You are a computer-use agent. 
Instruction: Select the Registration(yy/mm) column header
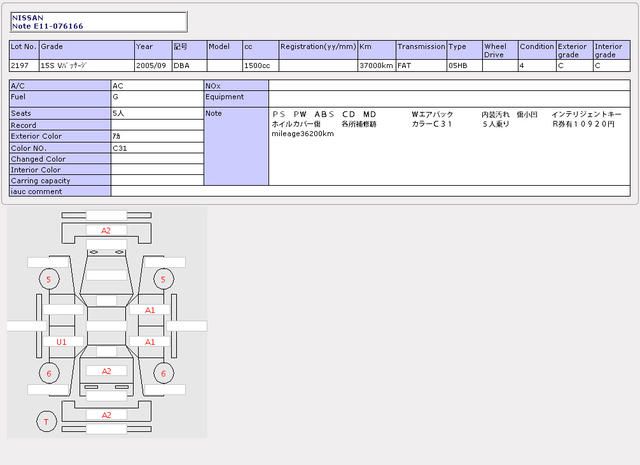(318, 50)
